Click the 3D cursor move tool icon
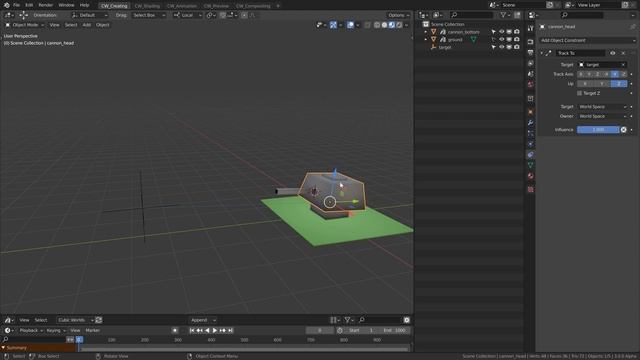 (23, 15)
